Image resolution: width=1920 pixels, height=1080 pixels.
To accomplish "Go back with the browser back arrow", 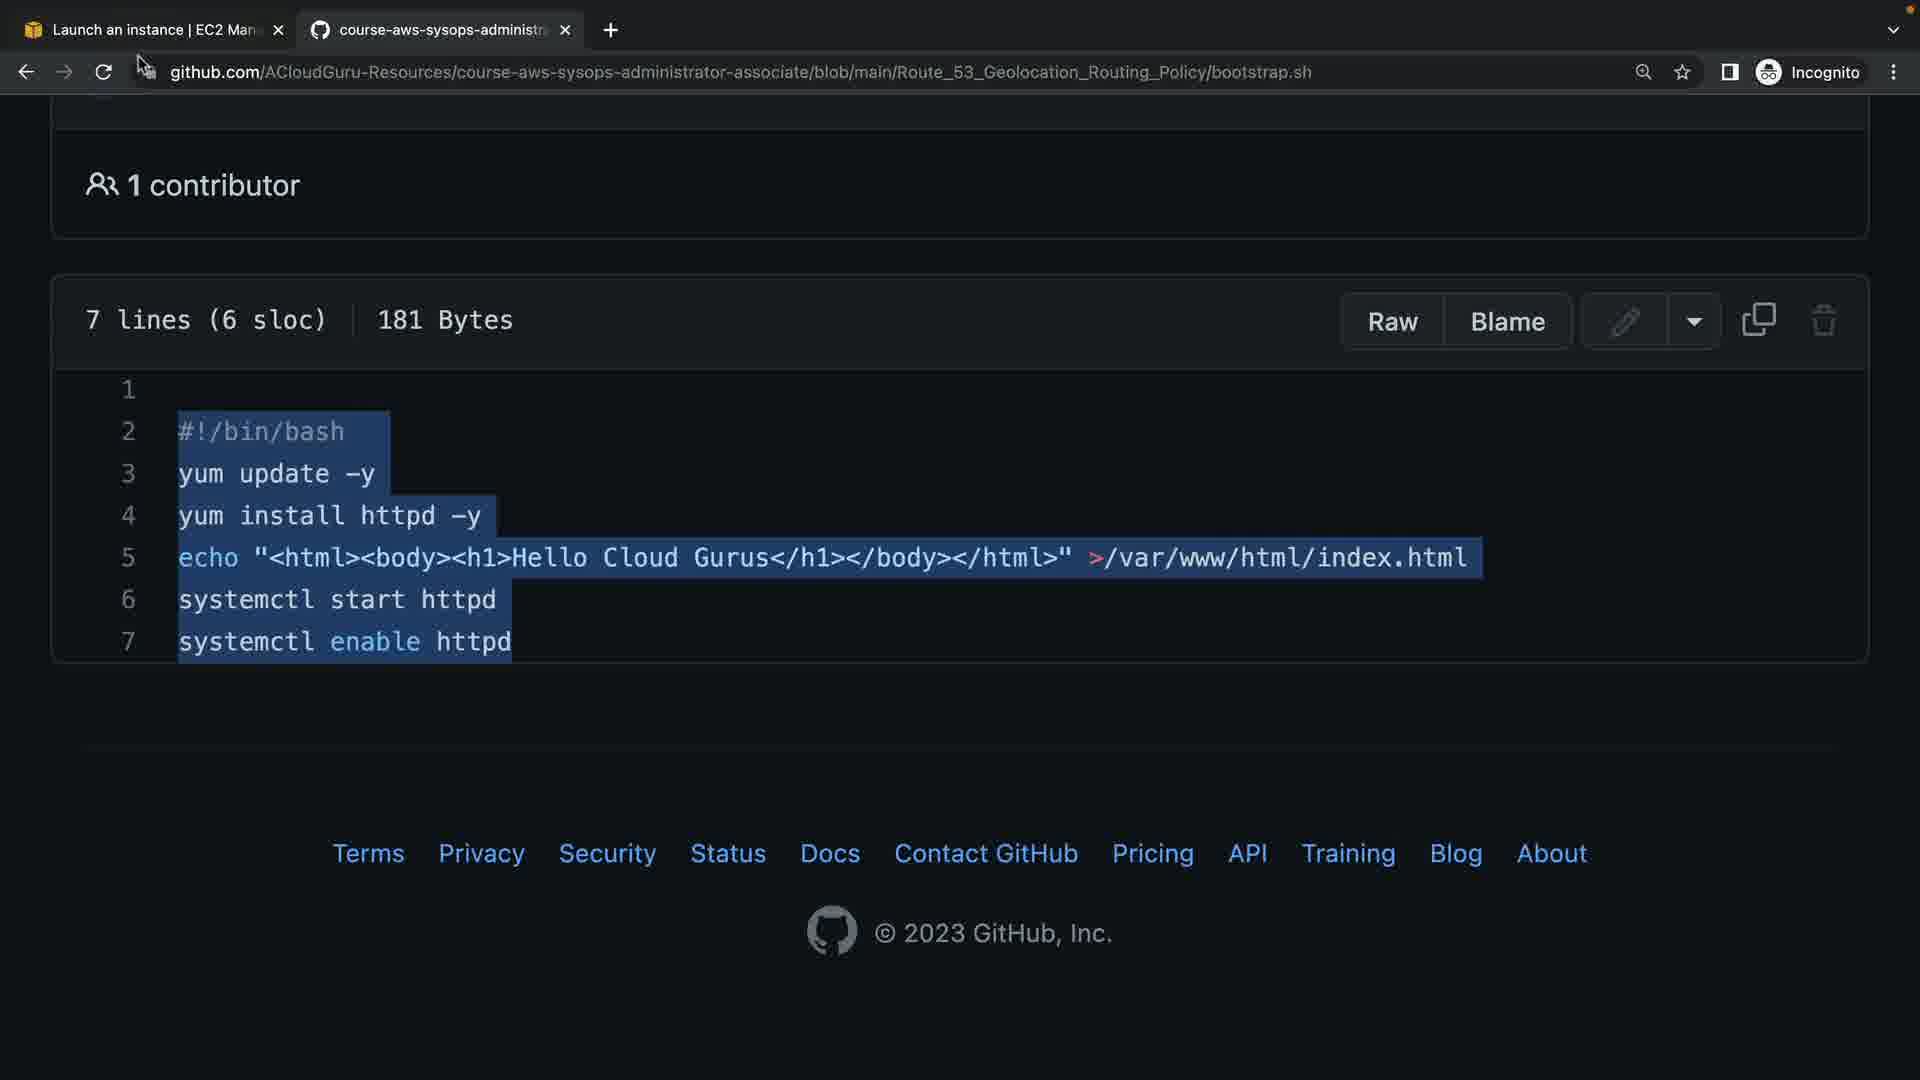I will [27, 72].
